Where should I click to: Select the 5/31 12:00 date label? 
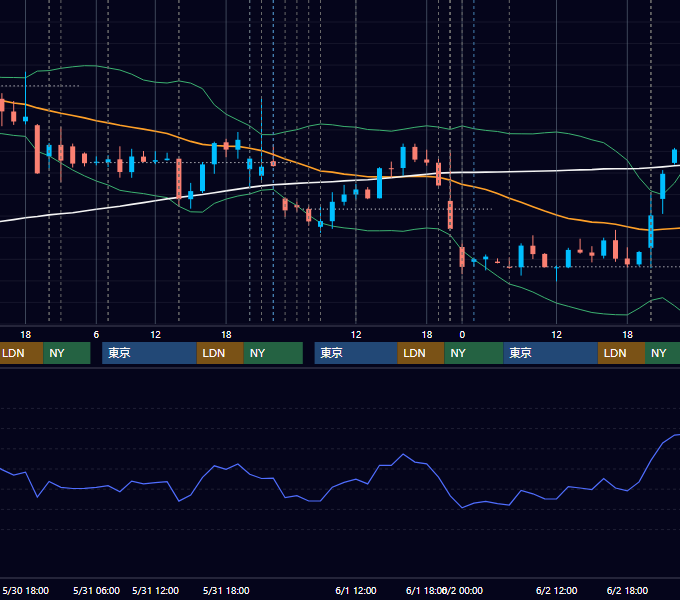(x=155, y=590)
